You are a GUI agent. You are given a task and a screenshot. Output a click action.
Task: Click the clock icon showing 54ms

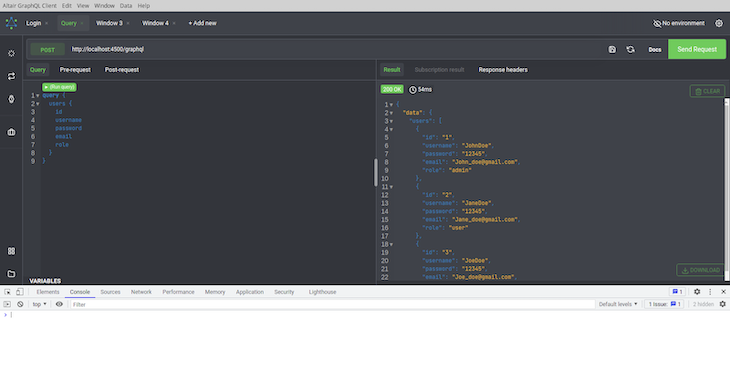pos(412,89)
